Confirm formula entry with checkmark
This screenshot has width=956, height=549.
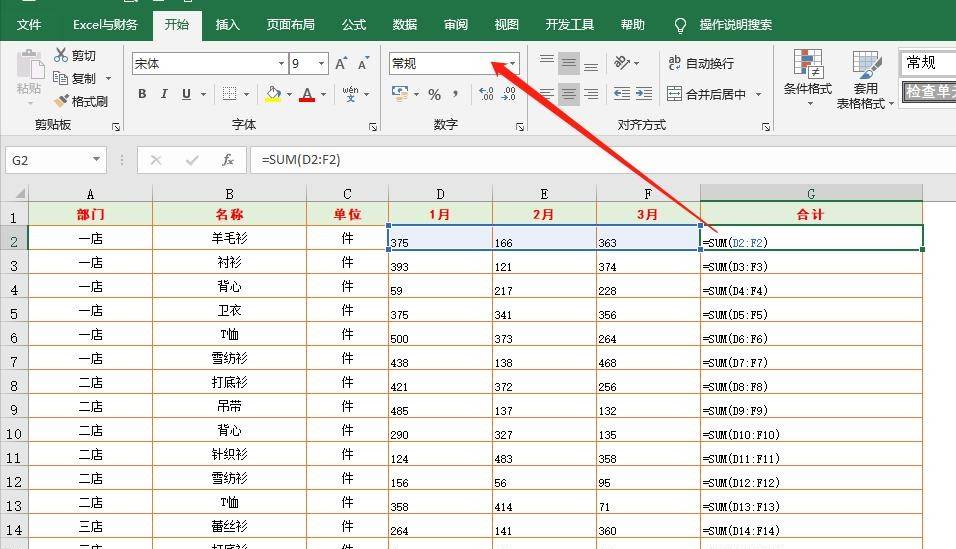tap(193, 160)
